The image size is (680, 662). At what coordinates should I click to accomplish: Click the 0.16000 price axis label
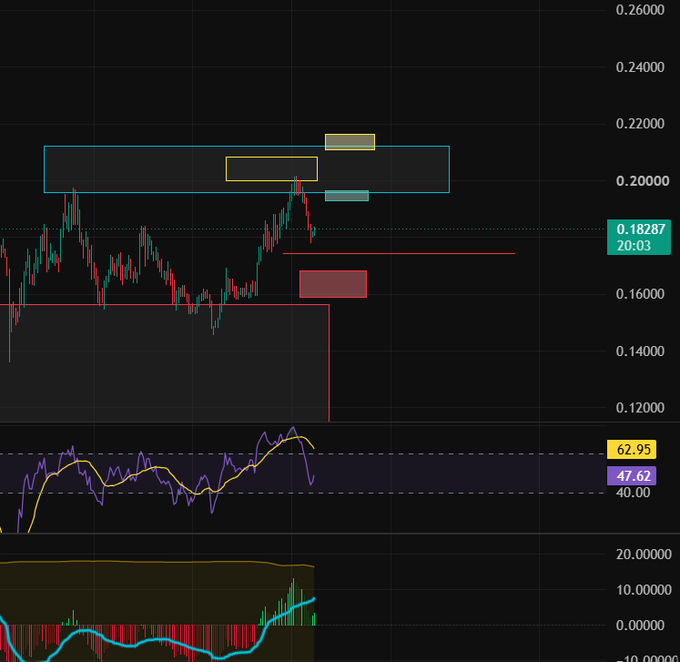click(x=640, y=294)
